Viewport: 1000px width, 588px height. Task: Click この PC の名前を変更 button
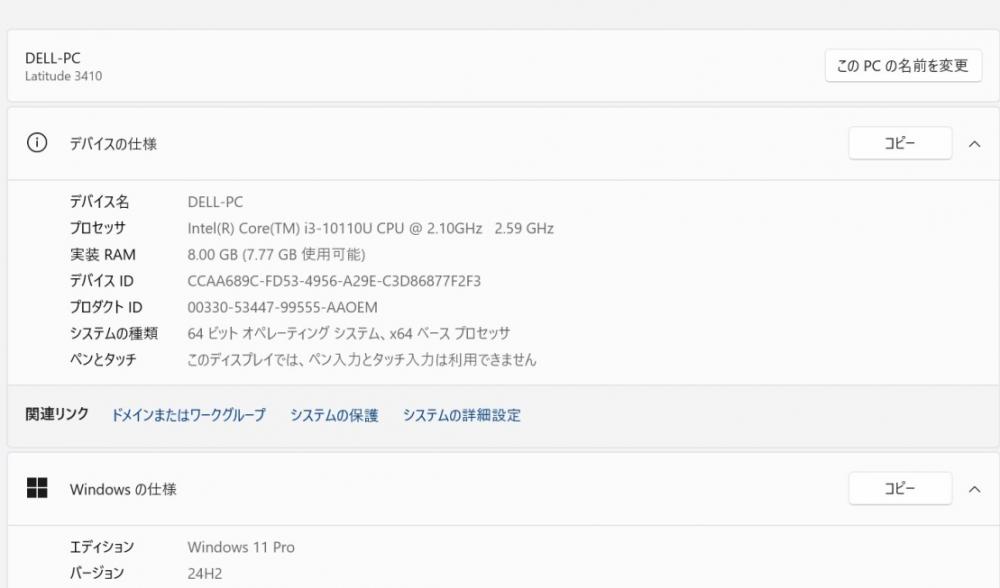tap(903, 66)
